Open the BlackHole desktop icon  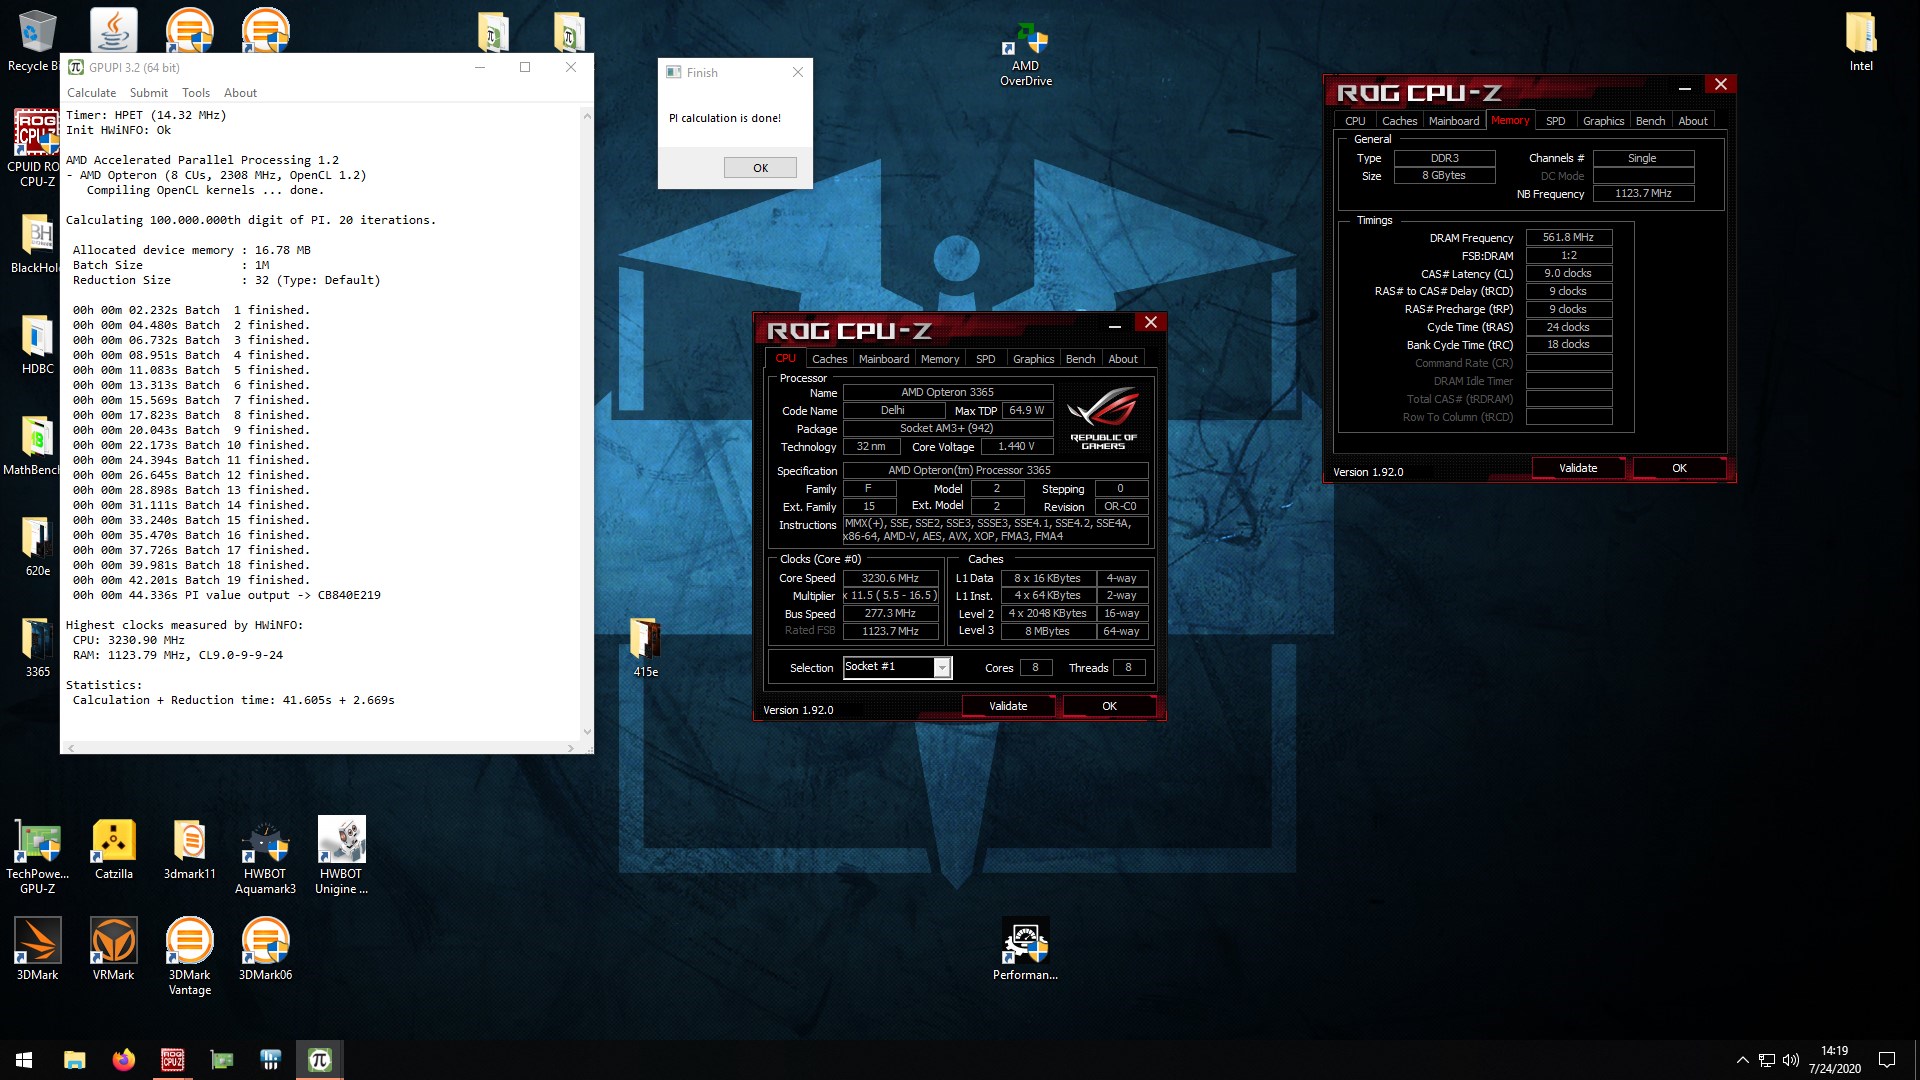pyautogui.click(x=36, y=243)
